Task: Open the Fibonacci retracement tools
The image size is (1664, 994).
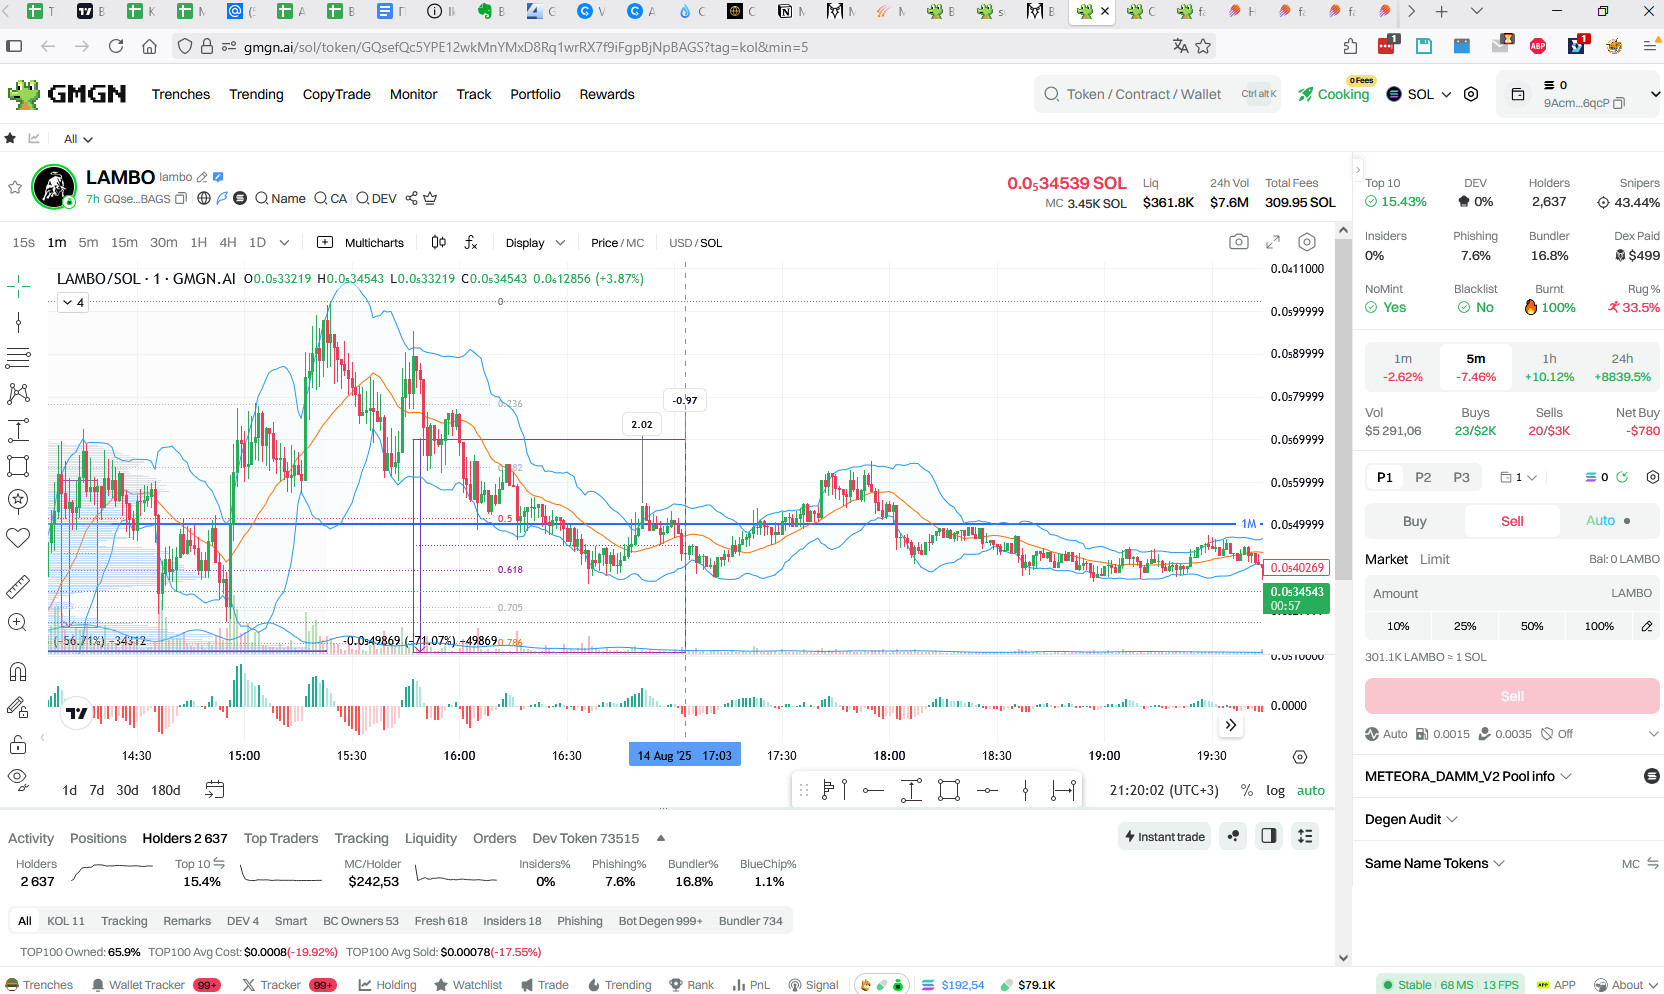Action: pos(18,358)
